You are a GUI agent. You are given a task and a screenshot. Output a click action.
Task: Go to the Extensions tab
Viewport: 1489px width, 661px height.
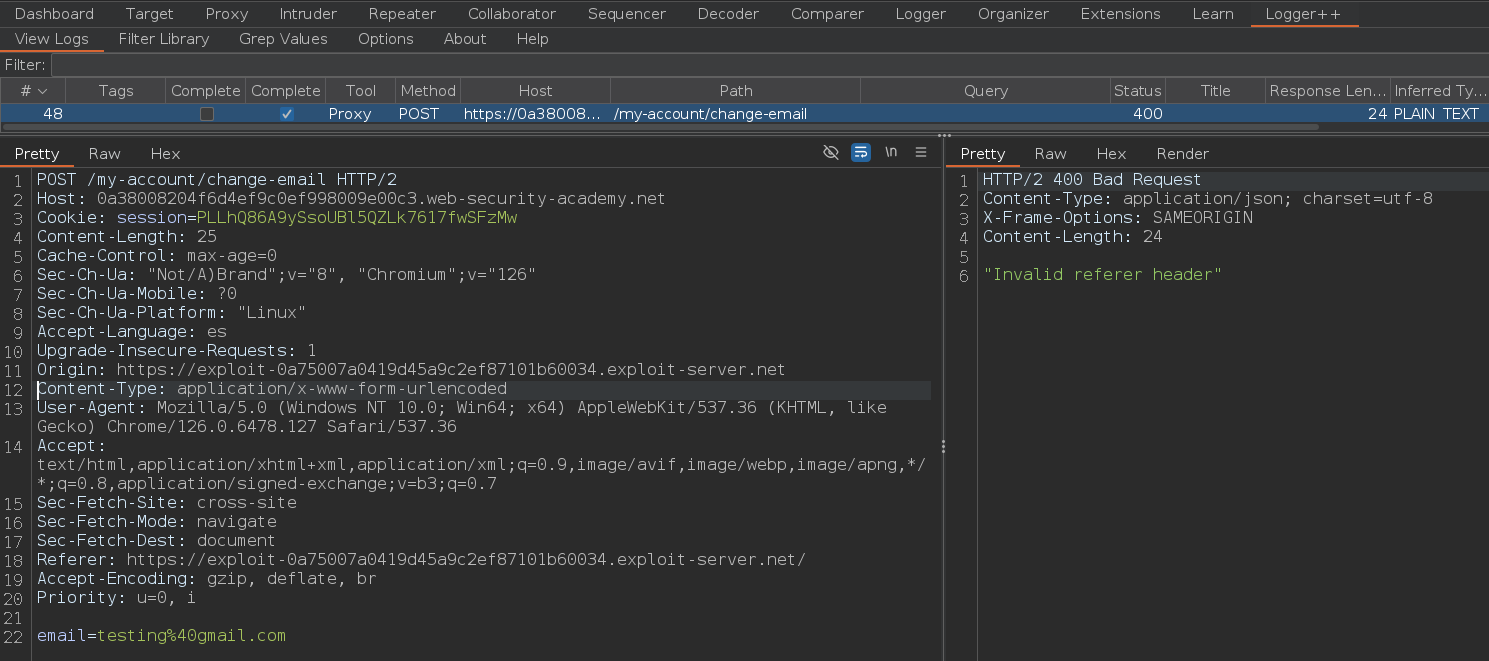[x=1121, y=14]
